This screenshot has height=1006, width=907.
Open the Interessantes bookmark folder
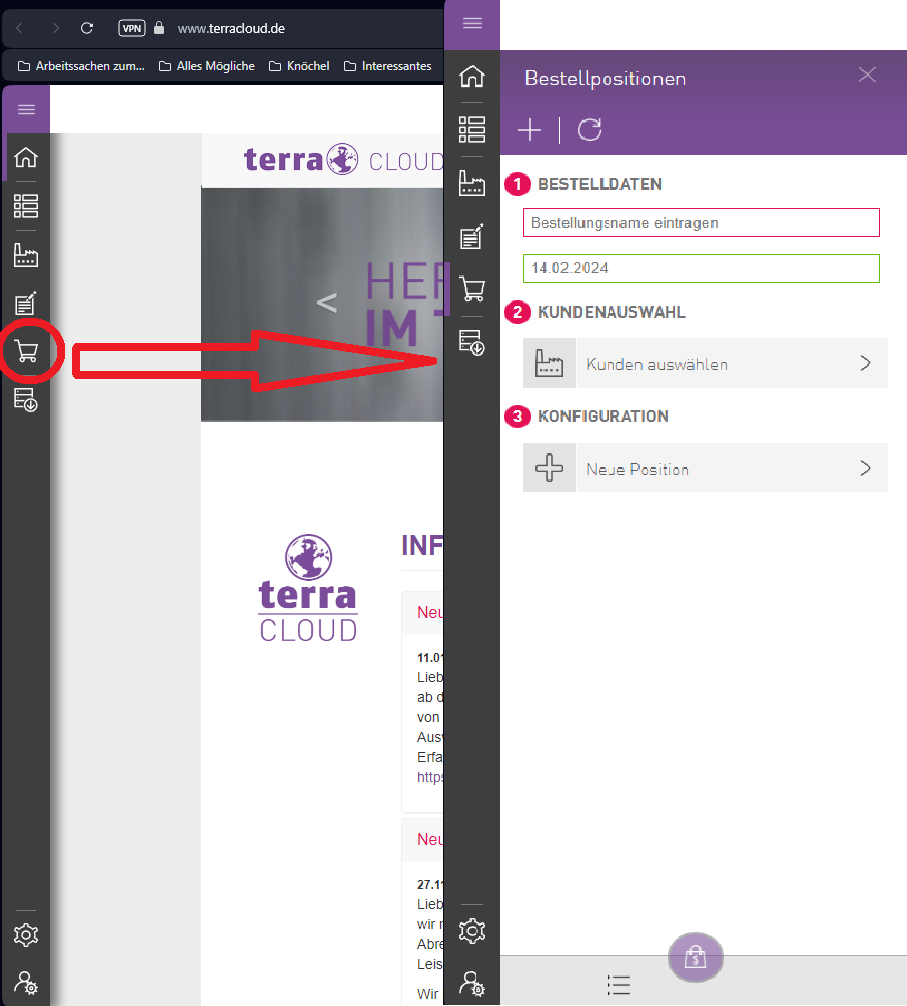click(x=387, y=66)
